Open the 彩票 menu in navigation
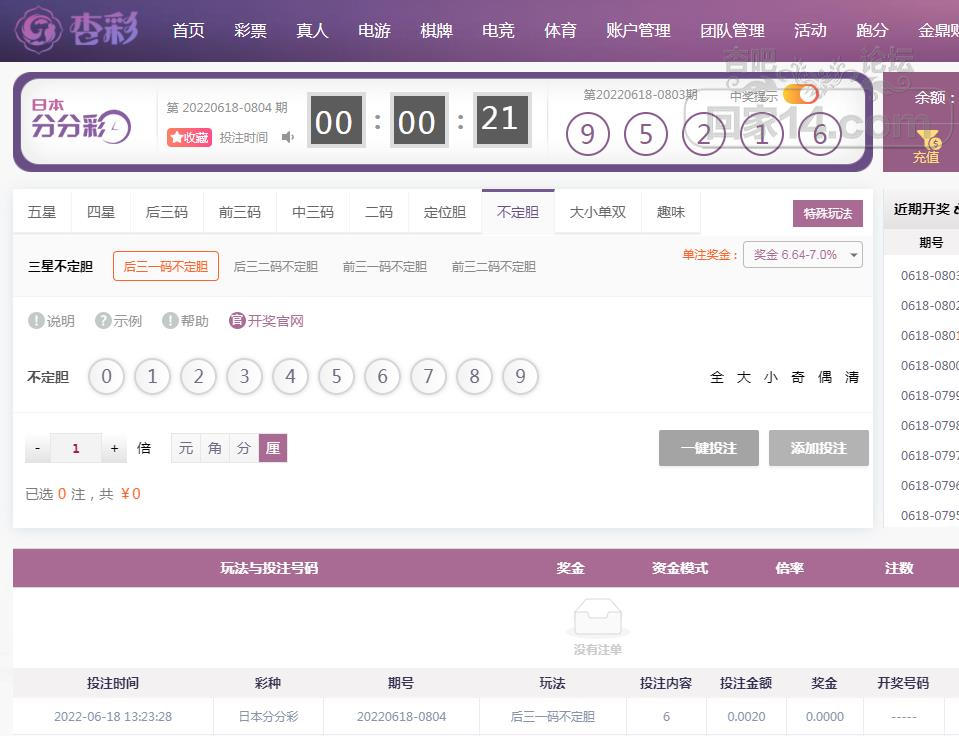 click(x=250, y=30)
